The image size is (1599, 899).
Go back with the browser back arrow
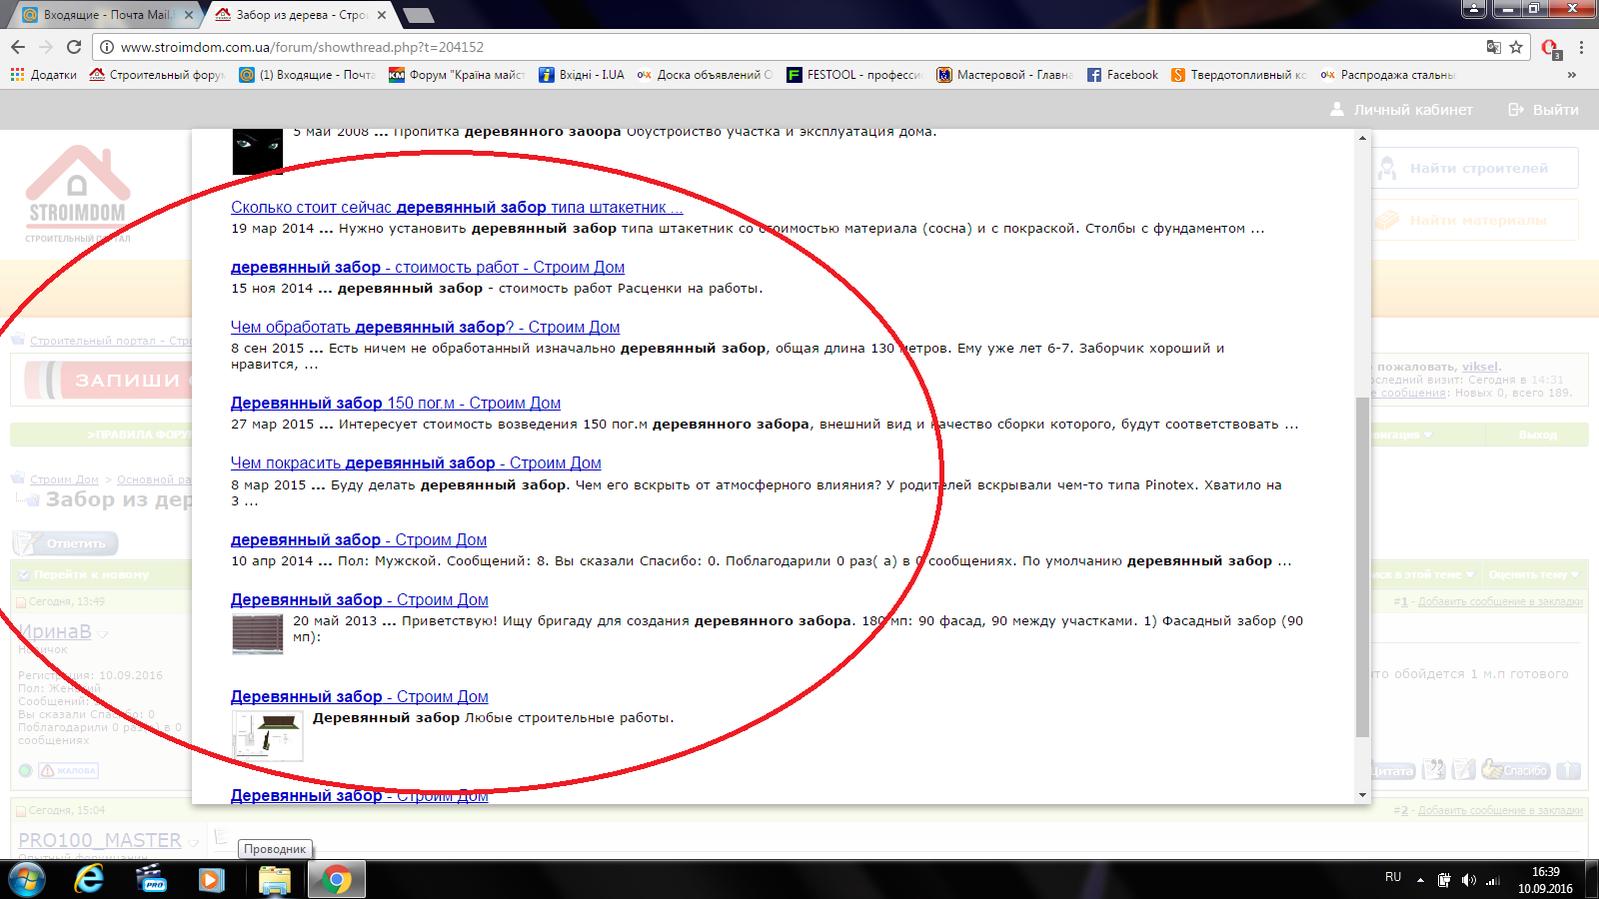pyautogui.click(x=18, y=47)
